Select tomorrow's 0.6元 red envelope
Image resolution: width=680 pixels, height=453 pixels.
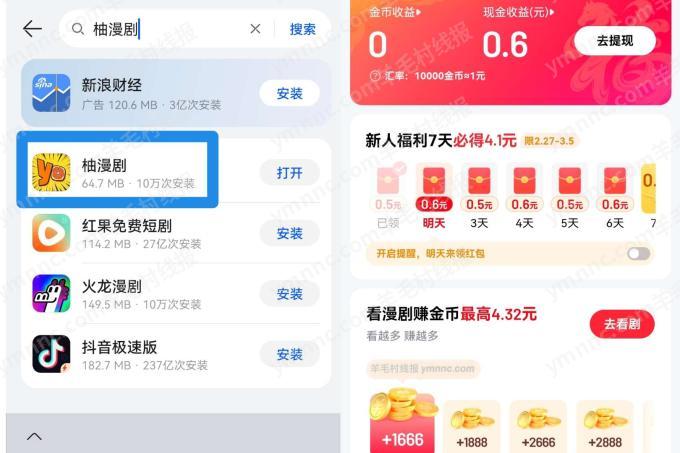tap(434, 188)
